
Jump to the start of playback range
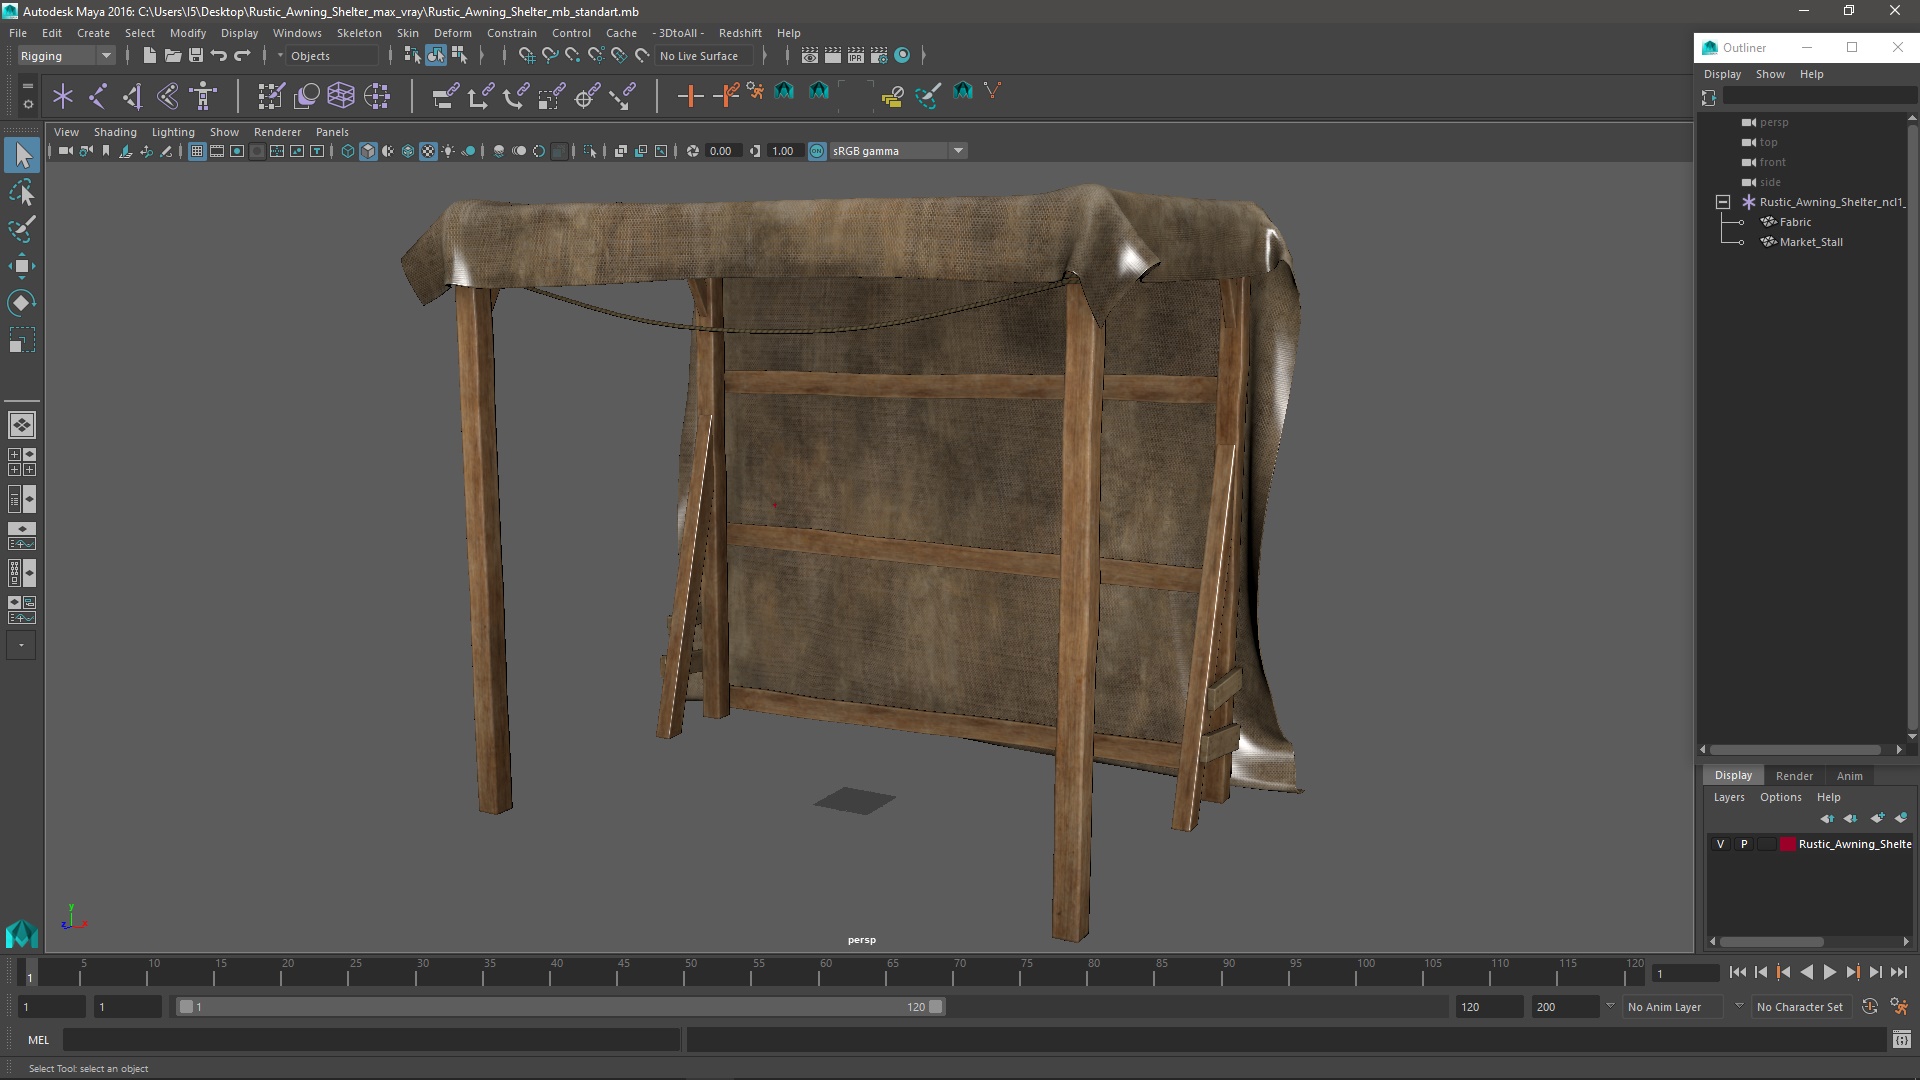coord(1737,972)
